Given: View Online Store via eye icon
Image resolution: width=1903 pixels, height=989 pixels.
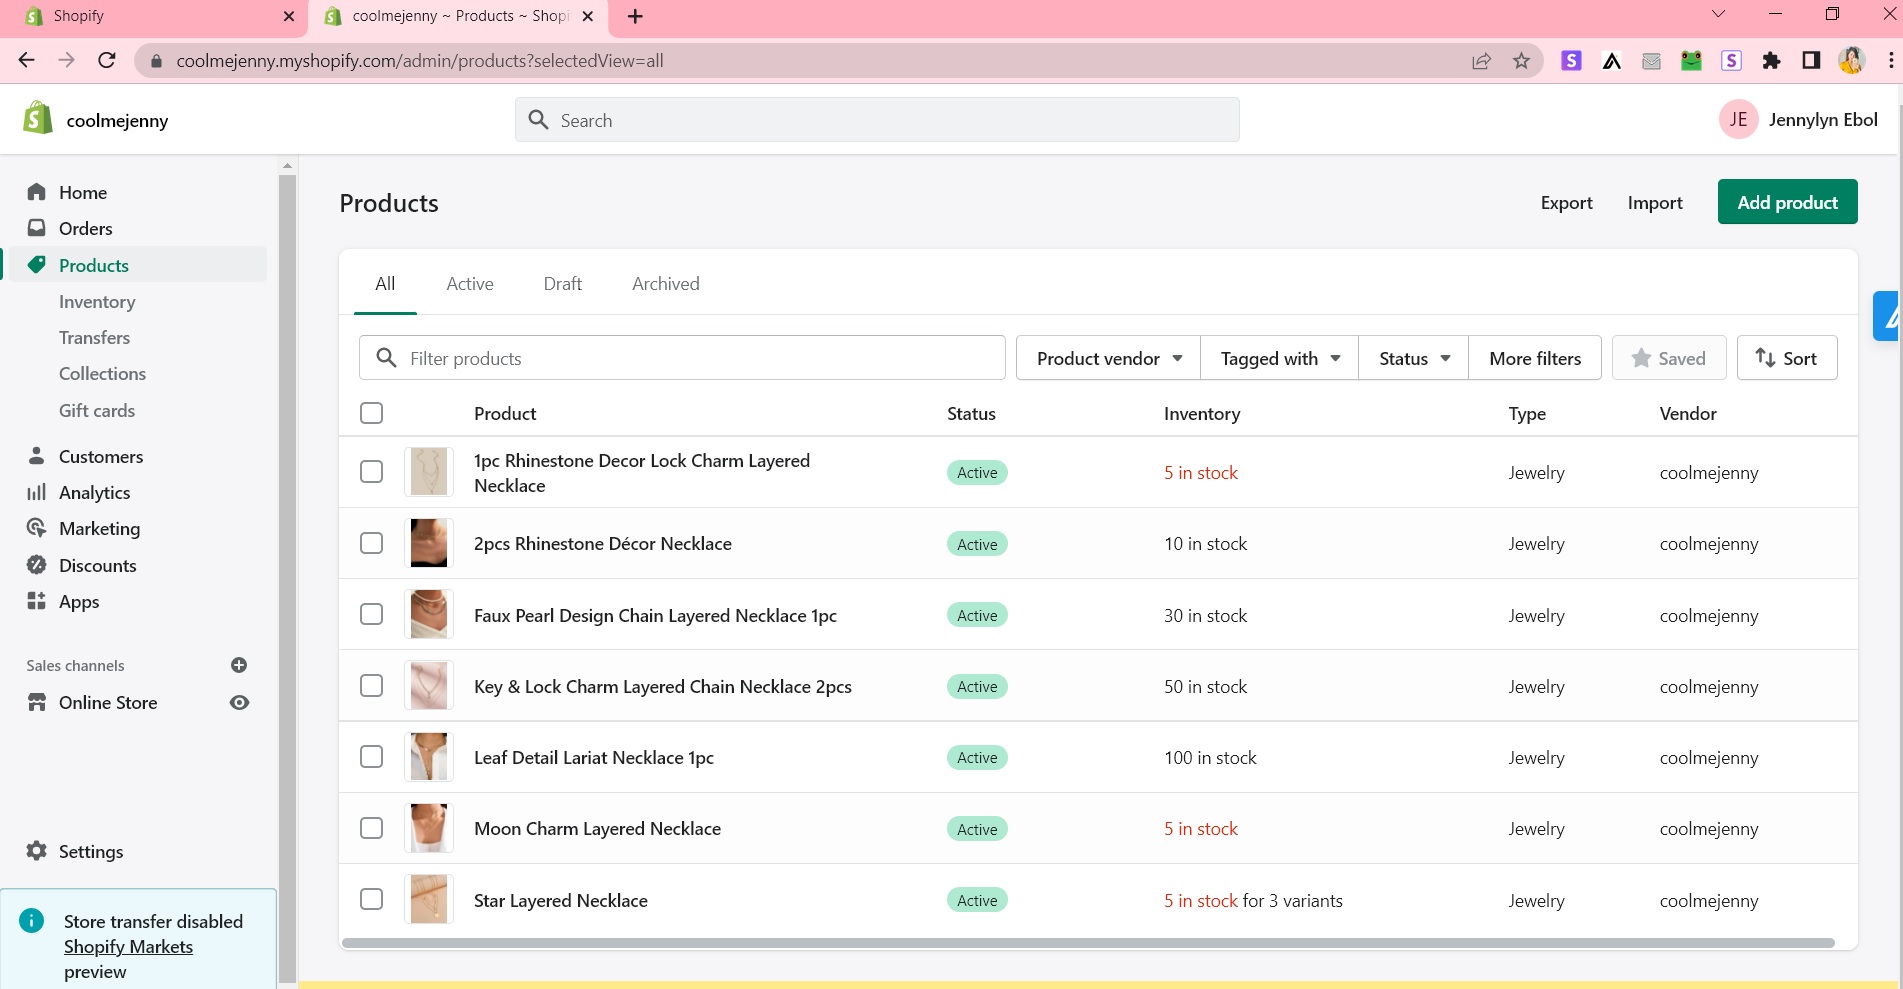Looking at the screenshot, I should 239,702.
